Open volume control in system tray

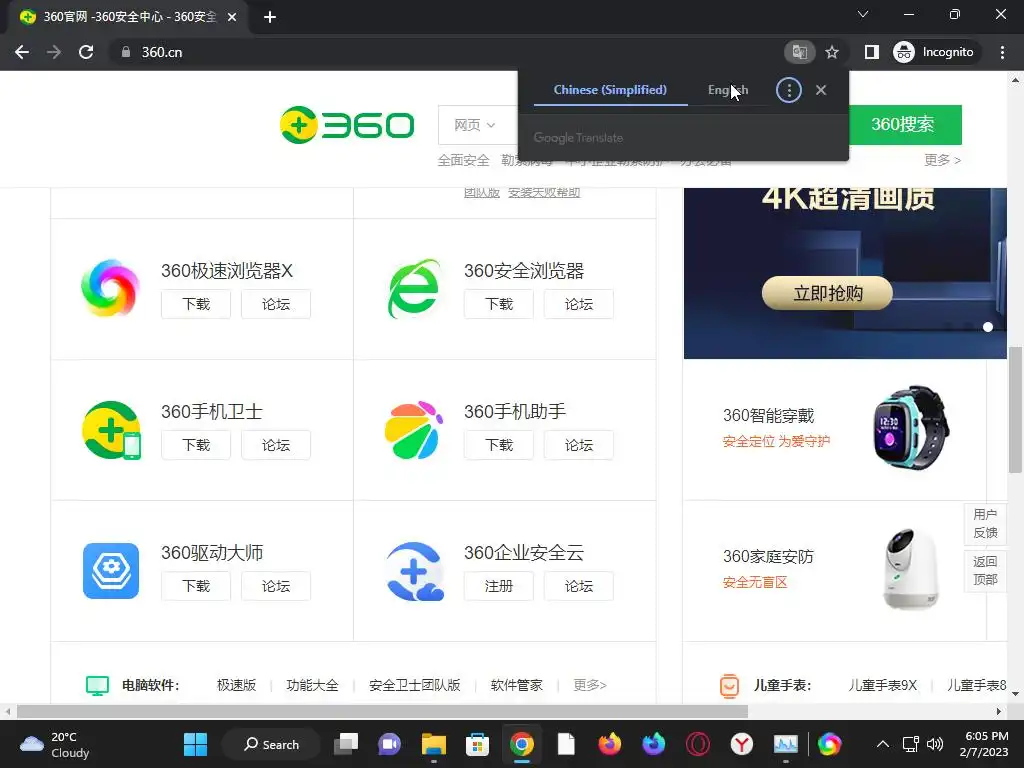[x=935, y=744]
